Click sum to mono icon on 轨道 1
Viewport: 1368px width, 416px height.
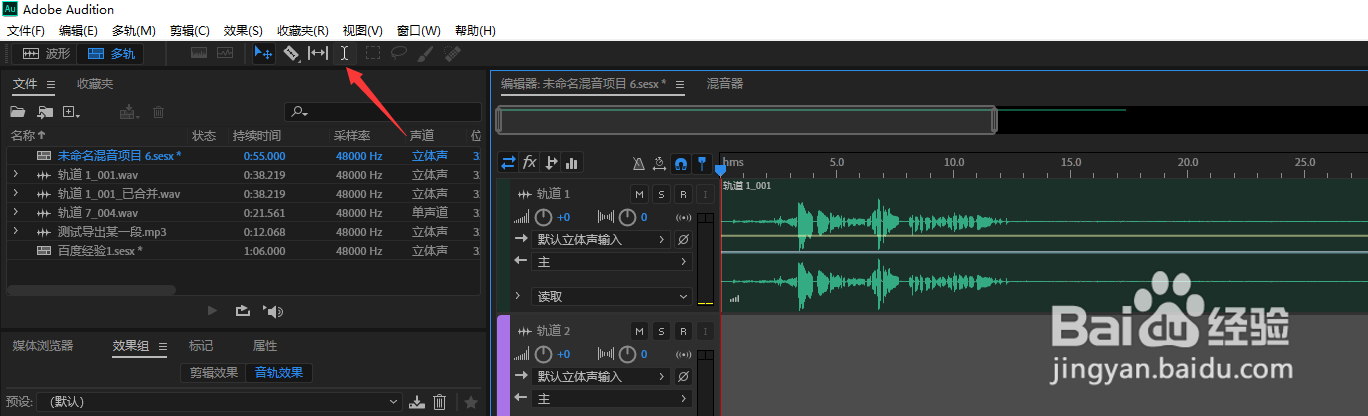click(684, 217)
